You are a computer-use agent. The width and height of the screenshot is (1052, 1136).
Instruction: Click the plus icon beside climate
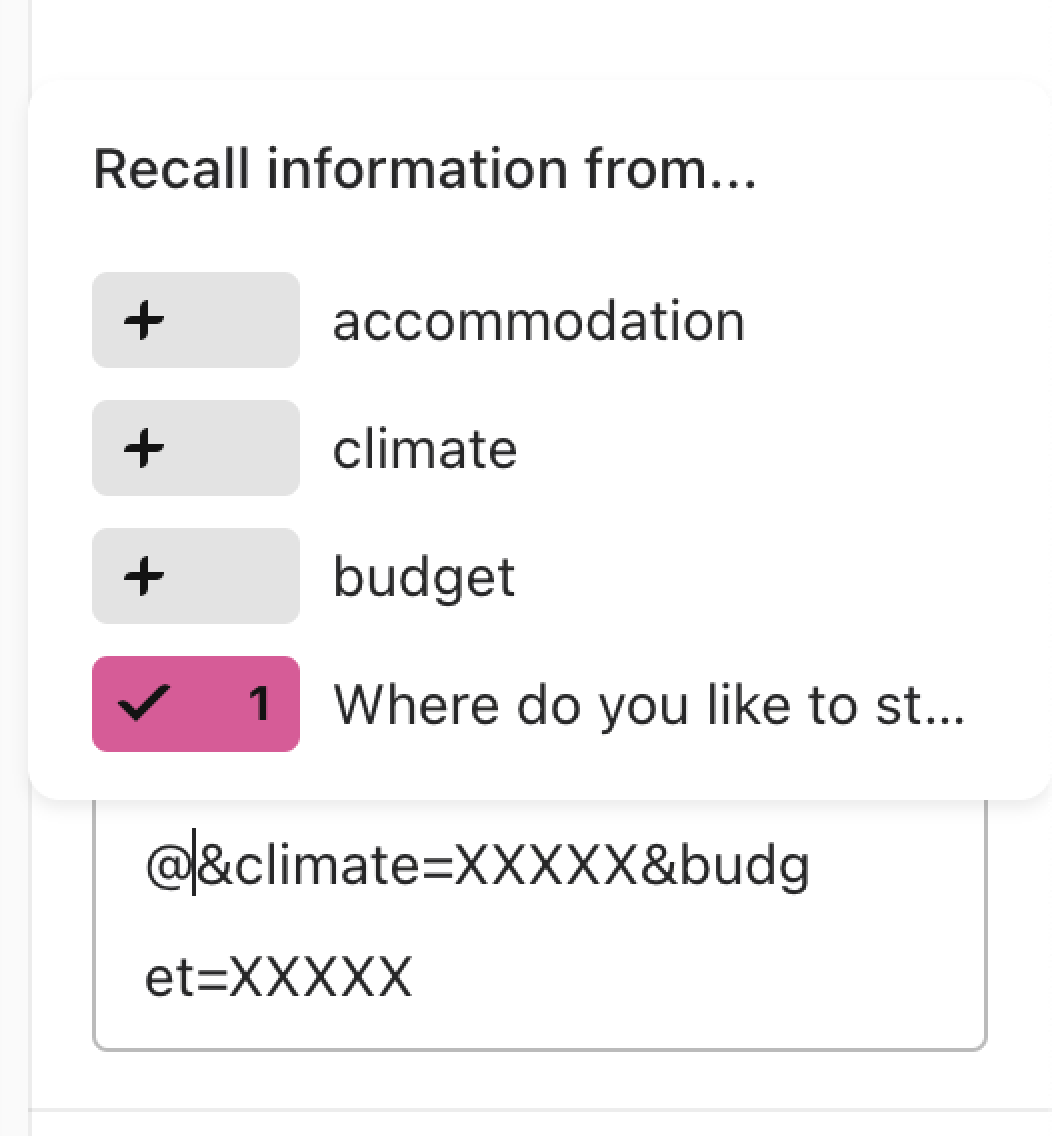143,448
